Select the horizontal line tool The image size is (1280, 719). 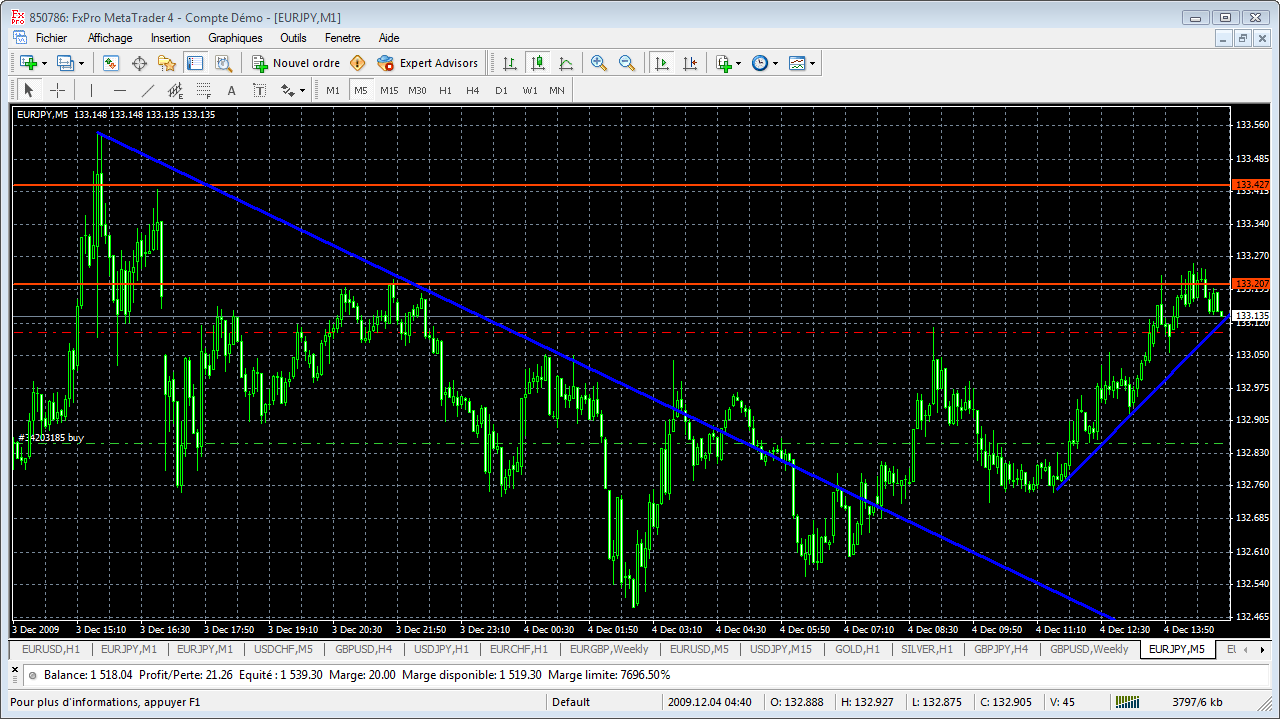click(119, 90)
